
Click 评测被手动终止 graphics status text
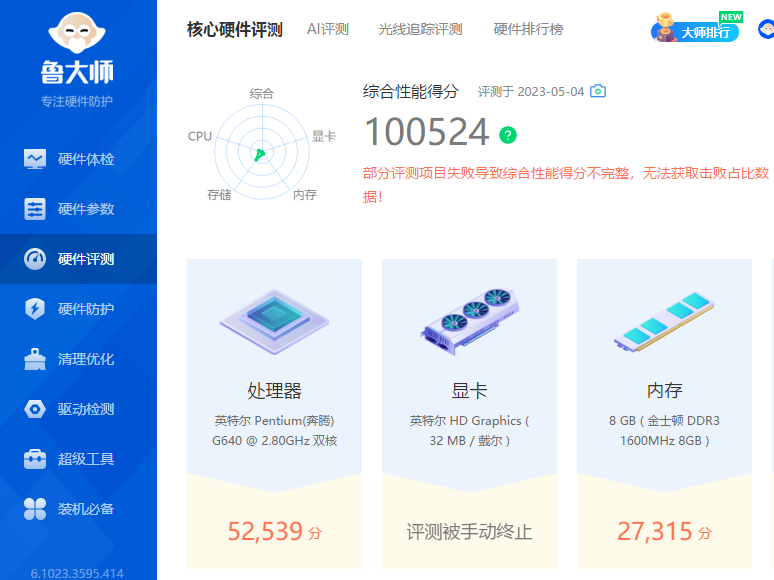click(469, 532)
